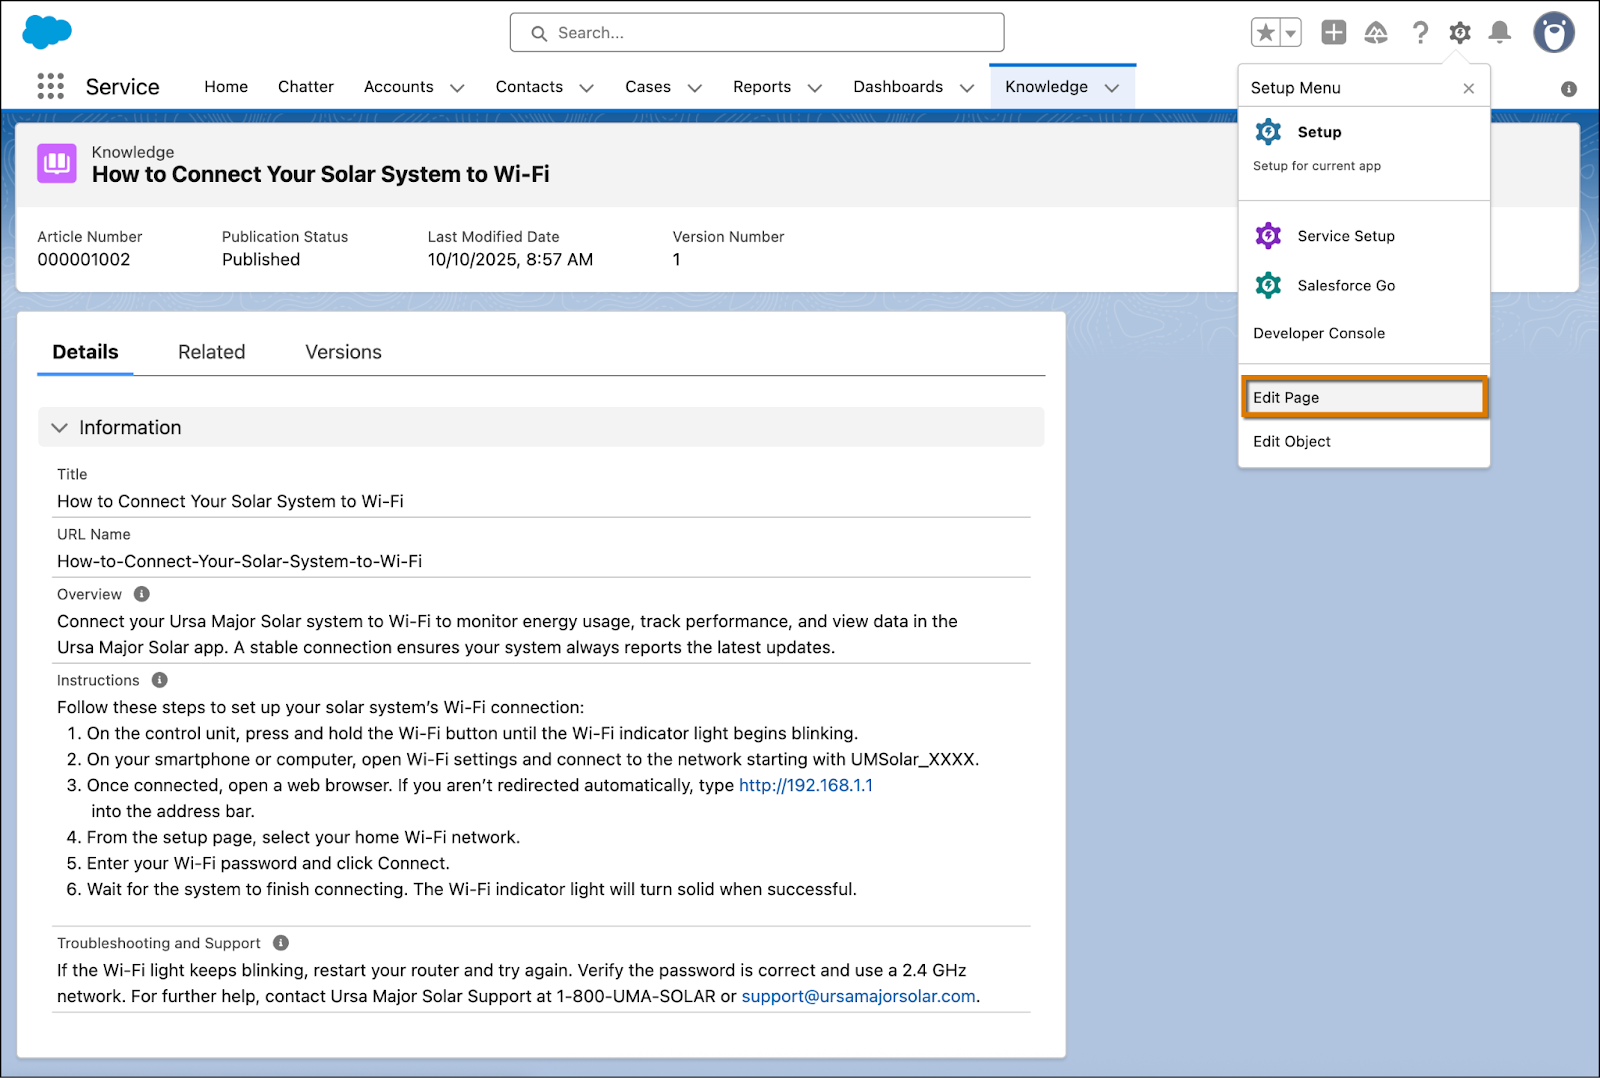Switch to the Versions tab

tap(343, 352)
